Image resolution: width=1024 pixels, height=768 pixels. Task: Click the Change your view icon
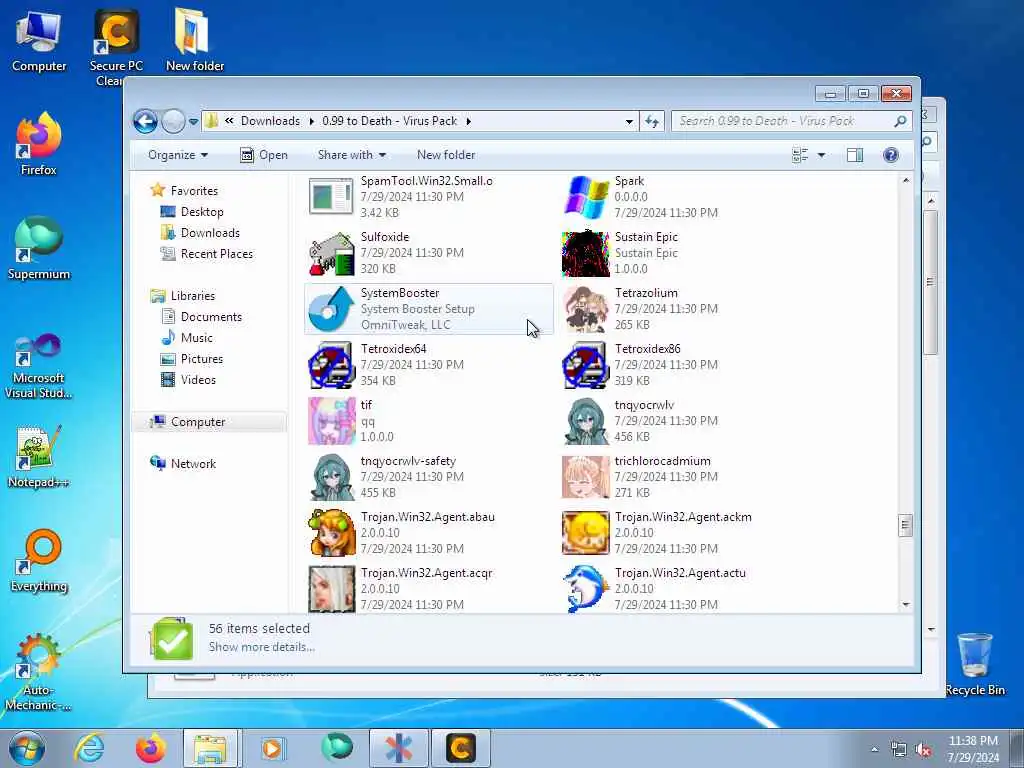pos(800,155)
